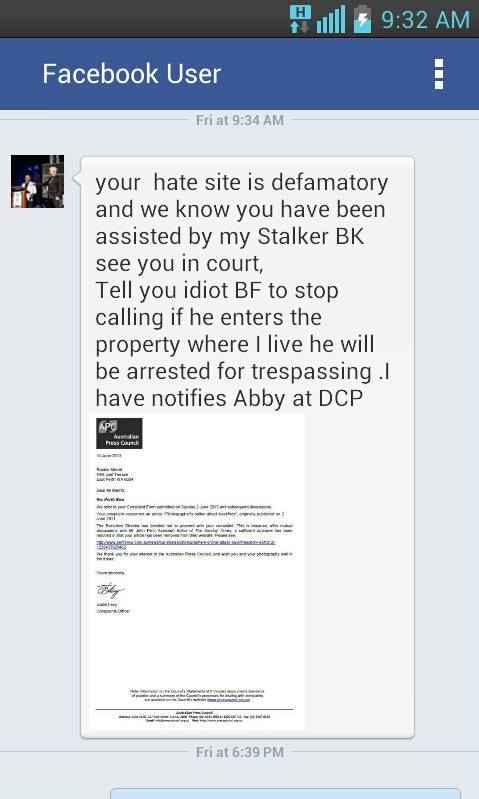The height and width of the screenshot is (799, 479).
Task: Tap the "Fri at 6:39 PM" timestamp
Action: (240, 752)
